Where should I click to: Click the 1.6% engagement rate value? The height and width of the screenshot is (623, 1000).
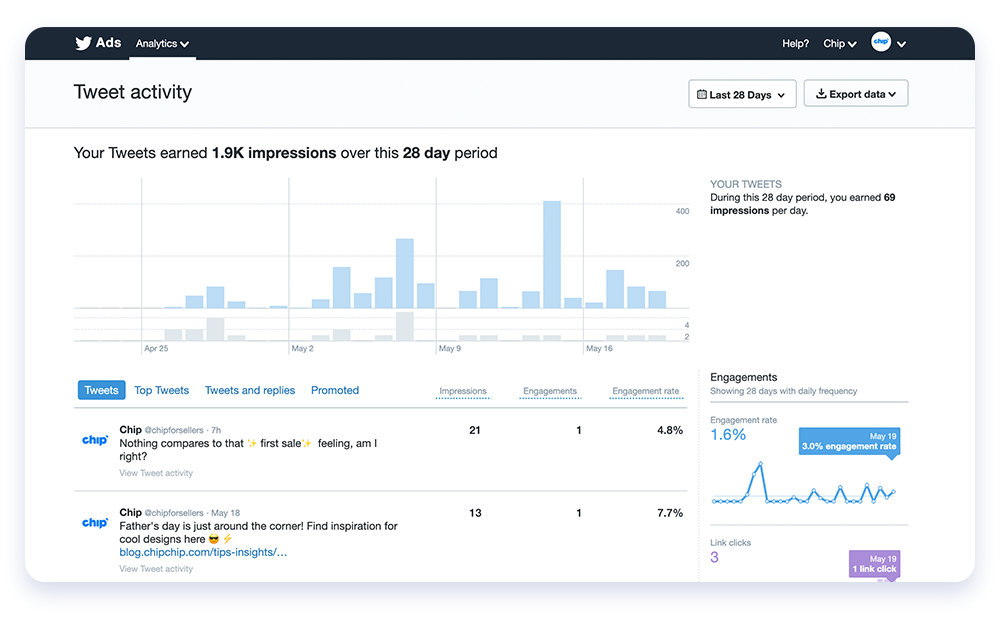tap(728, 435)
